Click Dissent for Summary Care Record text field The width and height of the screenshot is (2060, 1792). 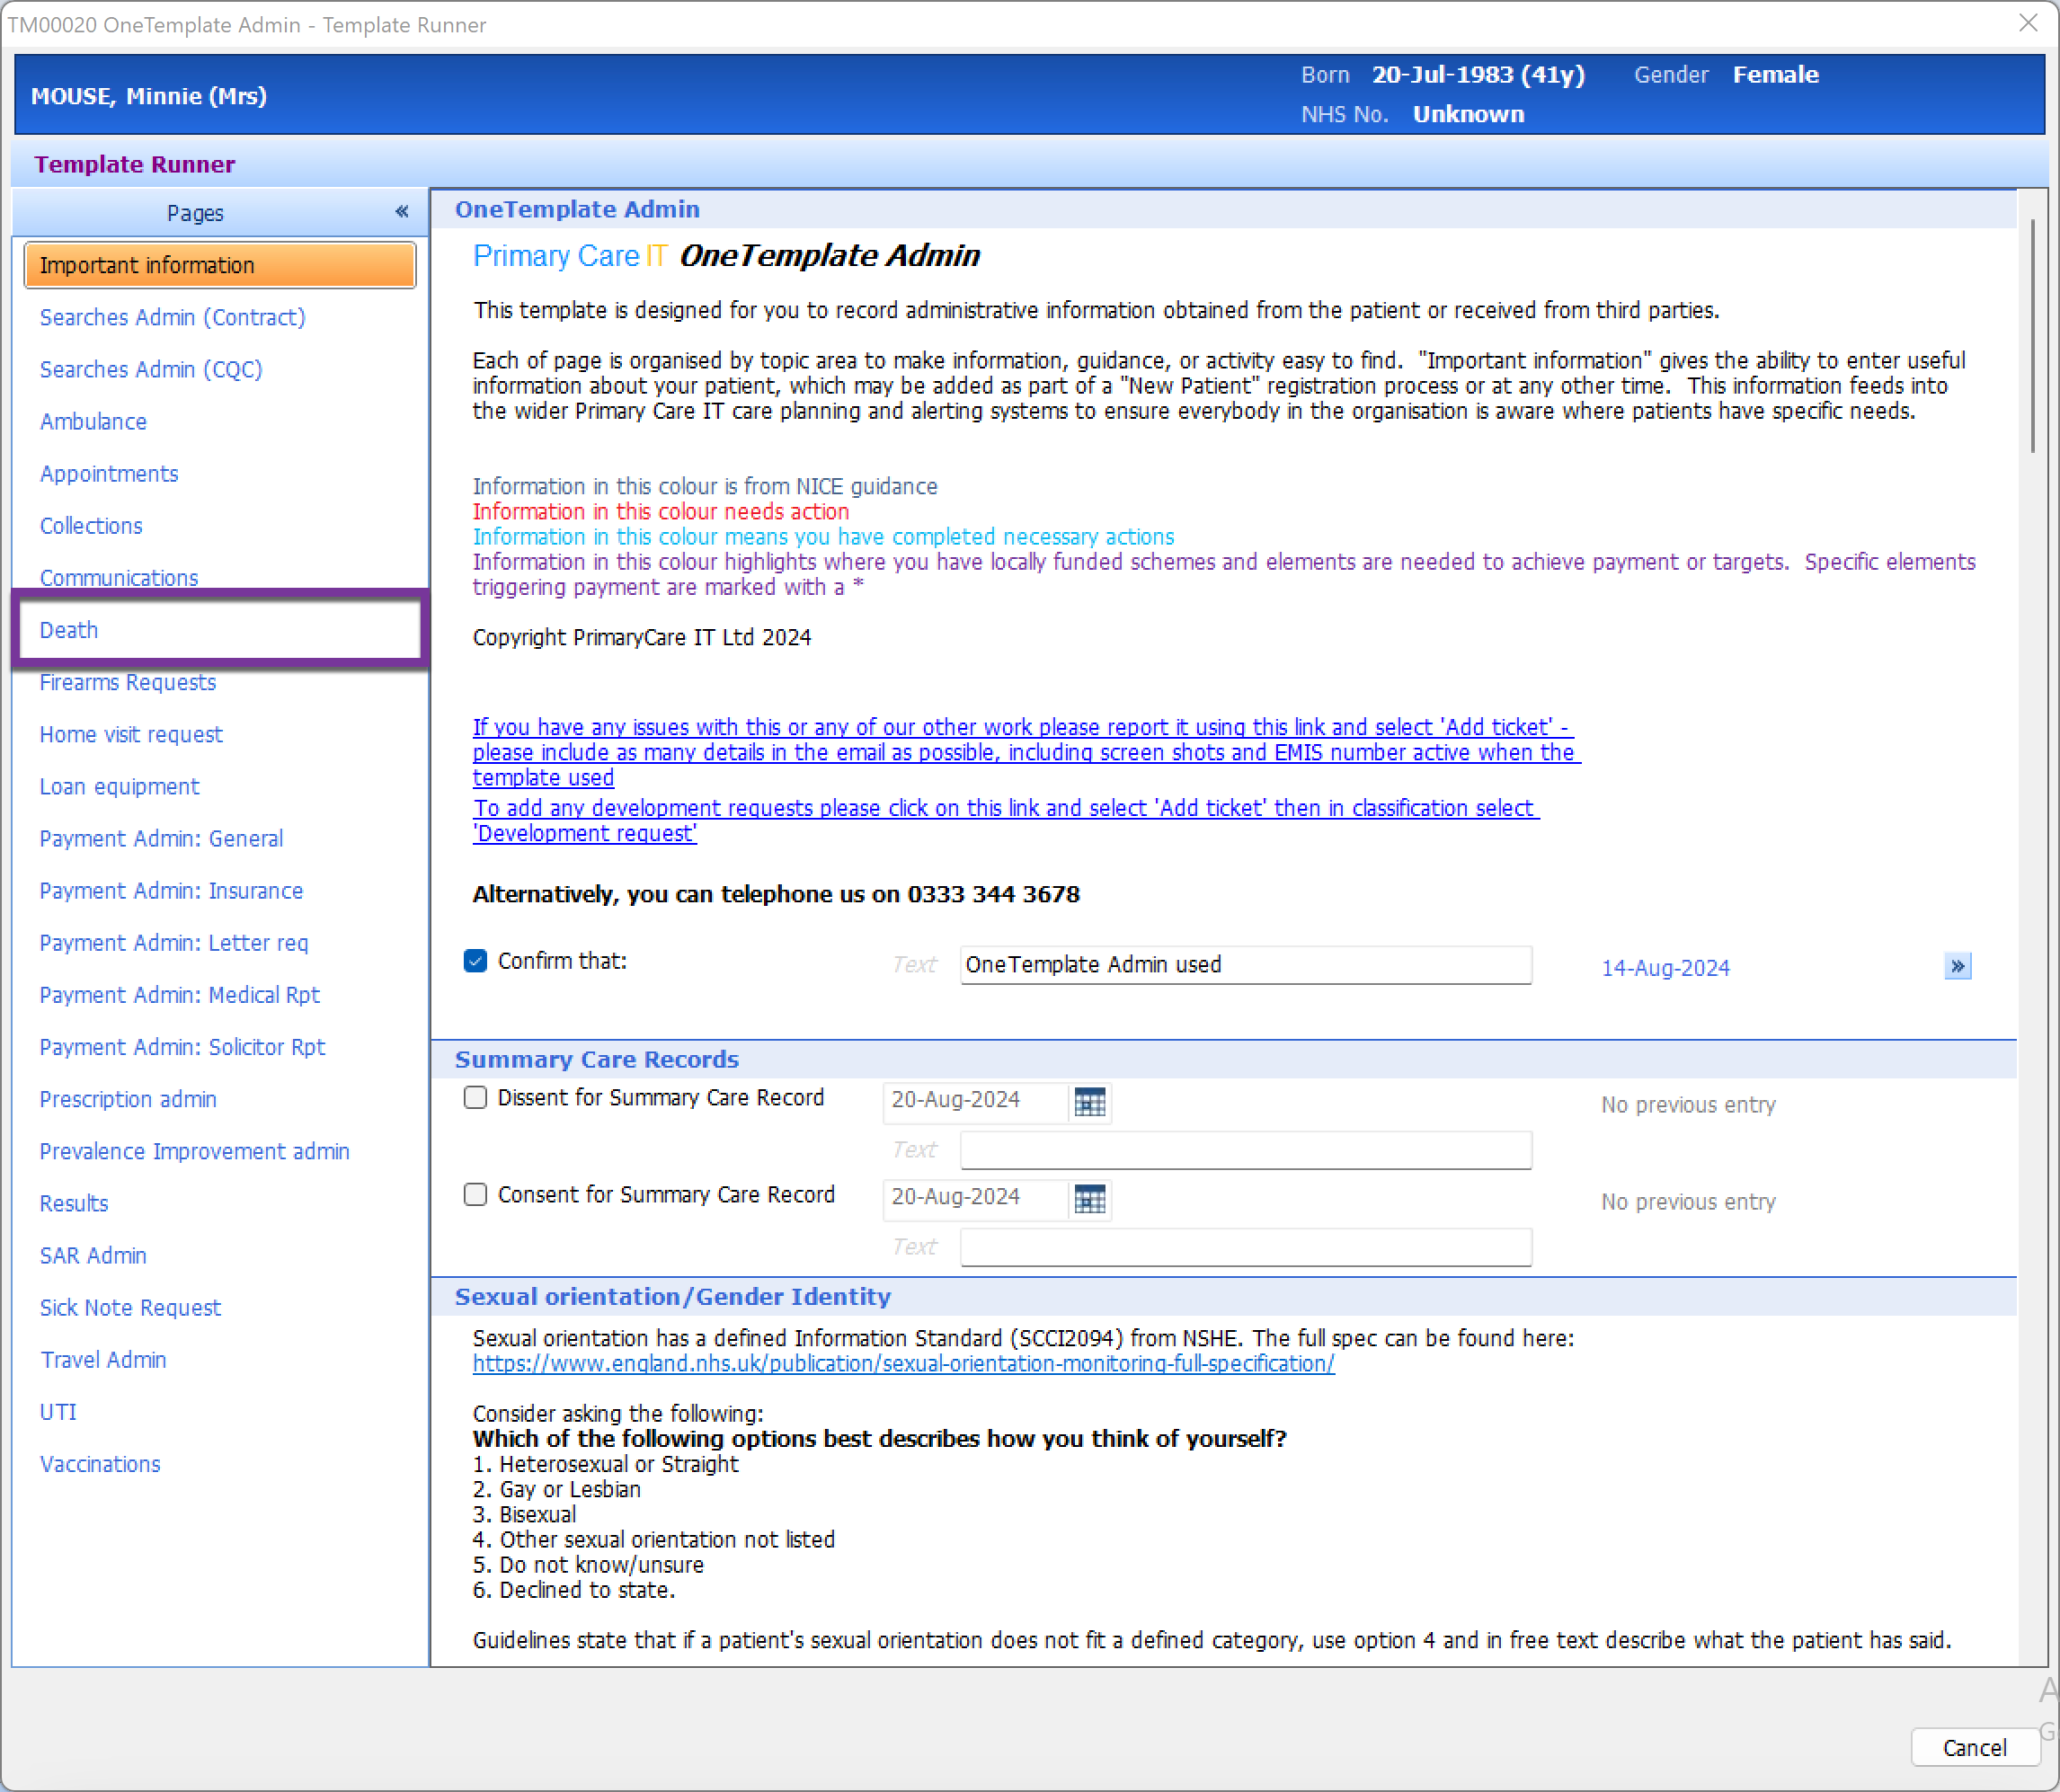[1245, 1150]
